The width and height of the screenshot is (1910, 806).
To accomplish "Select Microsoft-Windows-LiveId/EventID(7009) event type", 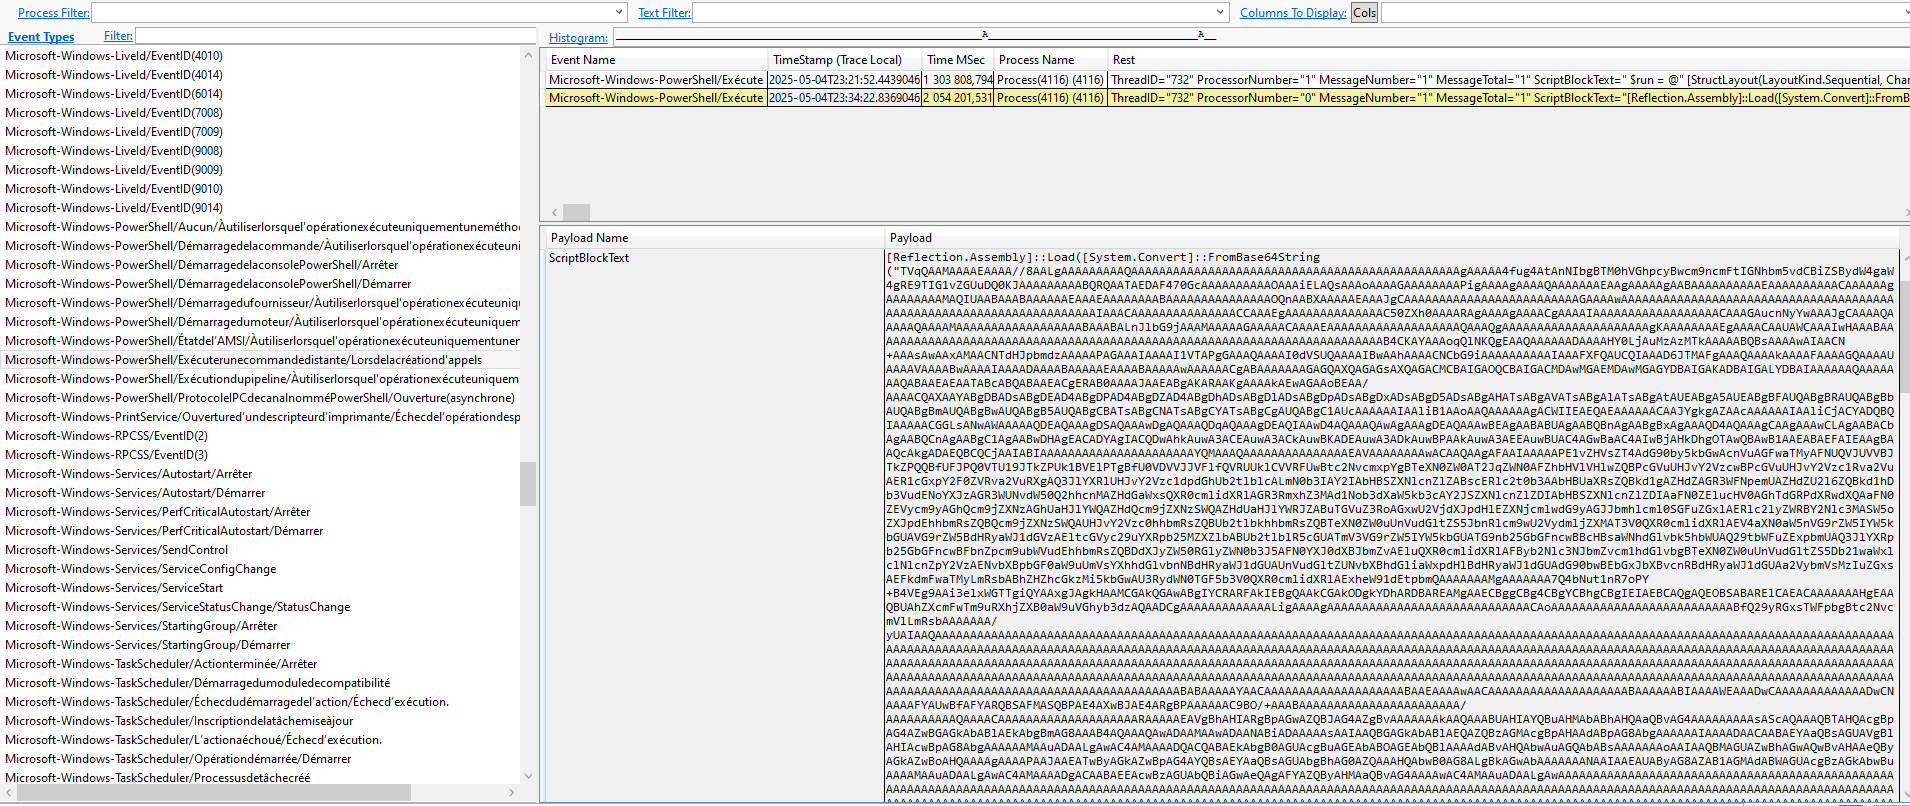I will tap(114, 132).
